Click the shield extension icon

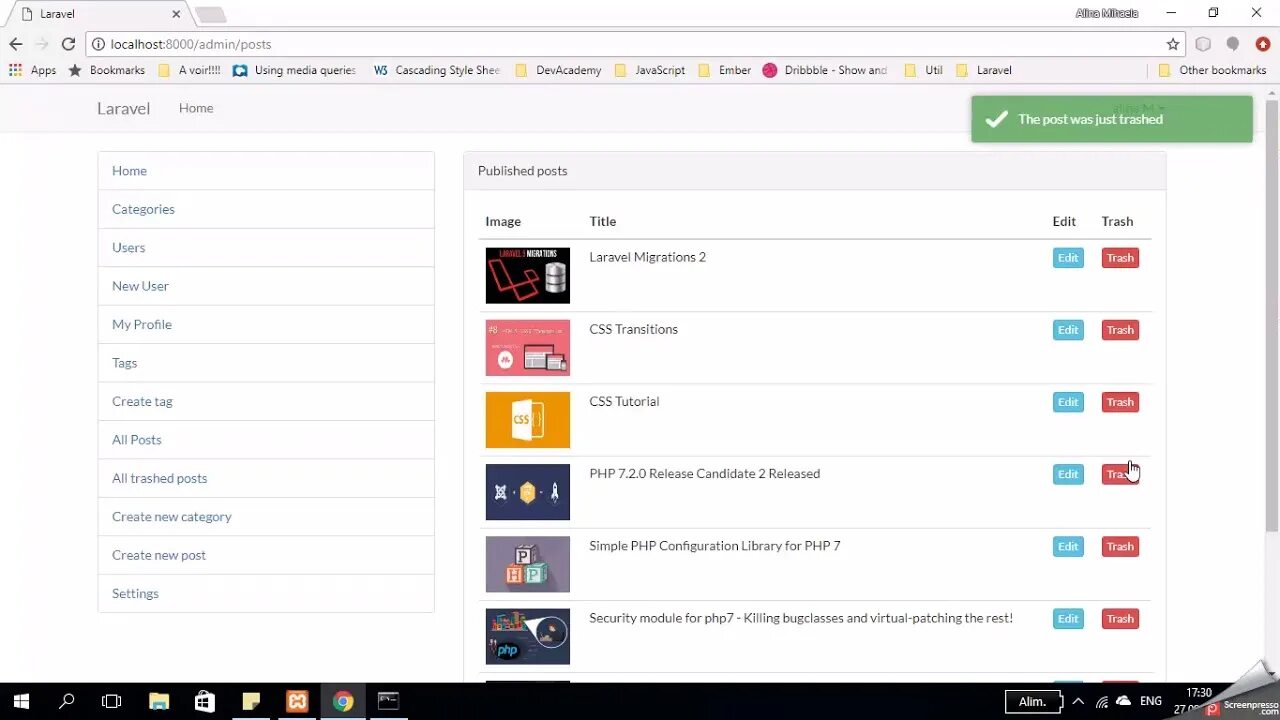click(1203, 44)
